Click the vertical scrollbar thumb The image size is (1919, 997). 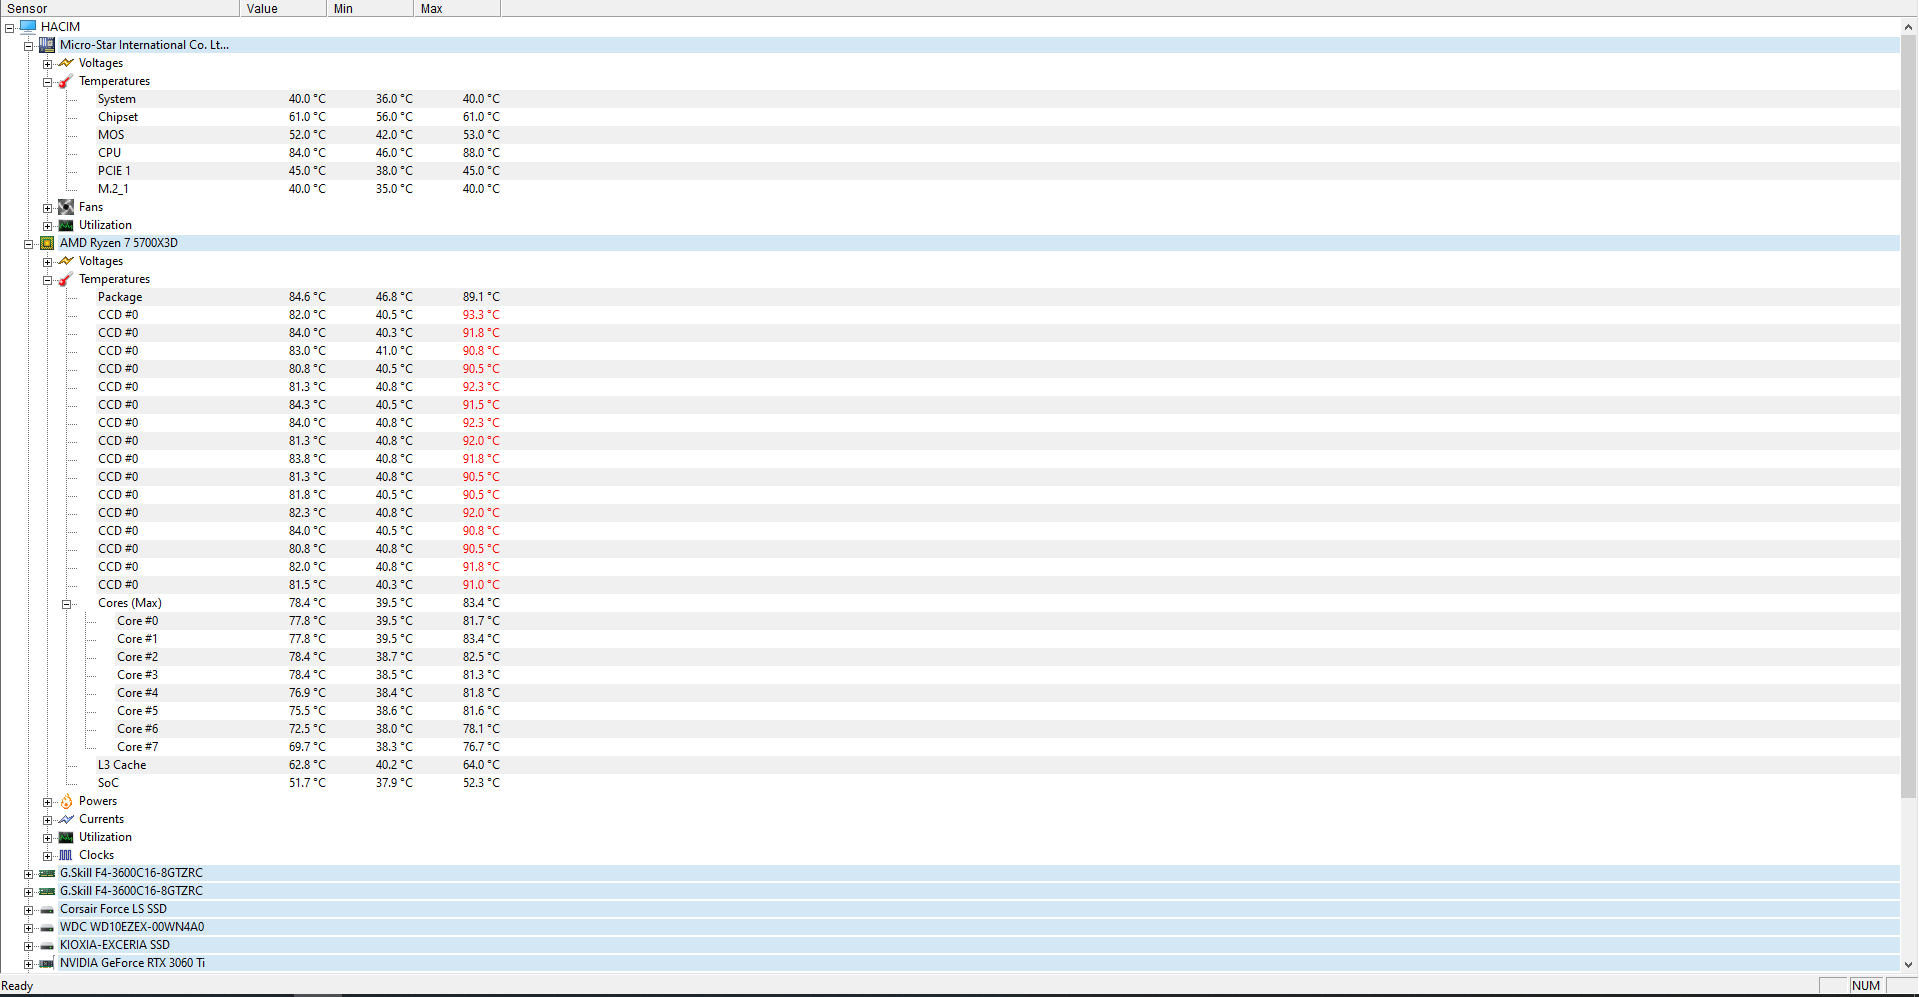[x=1909, y=418]
